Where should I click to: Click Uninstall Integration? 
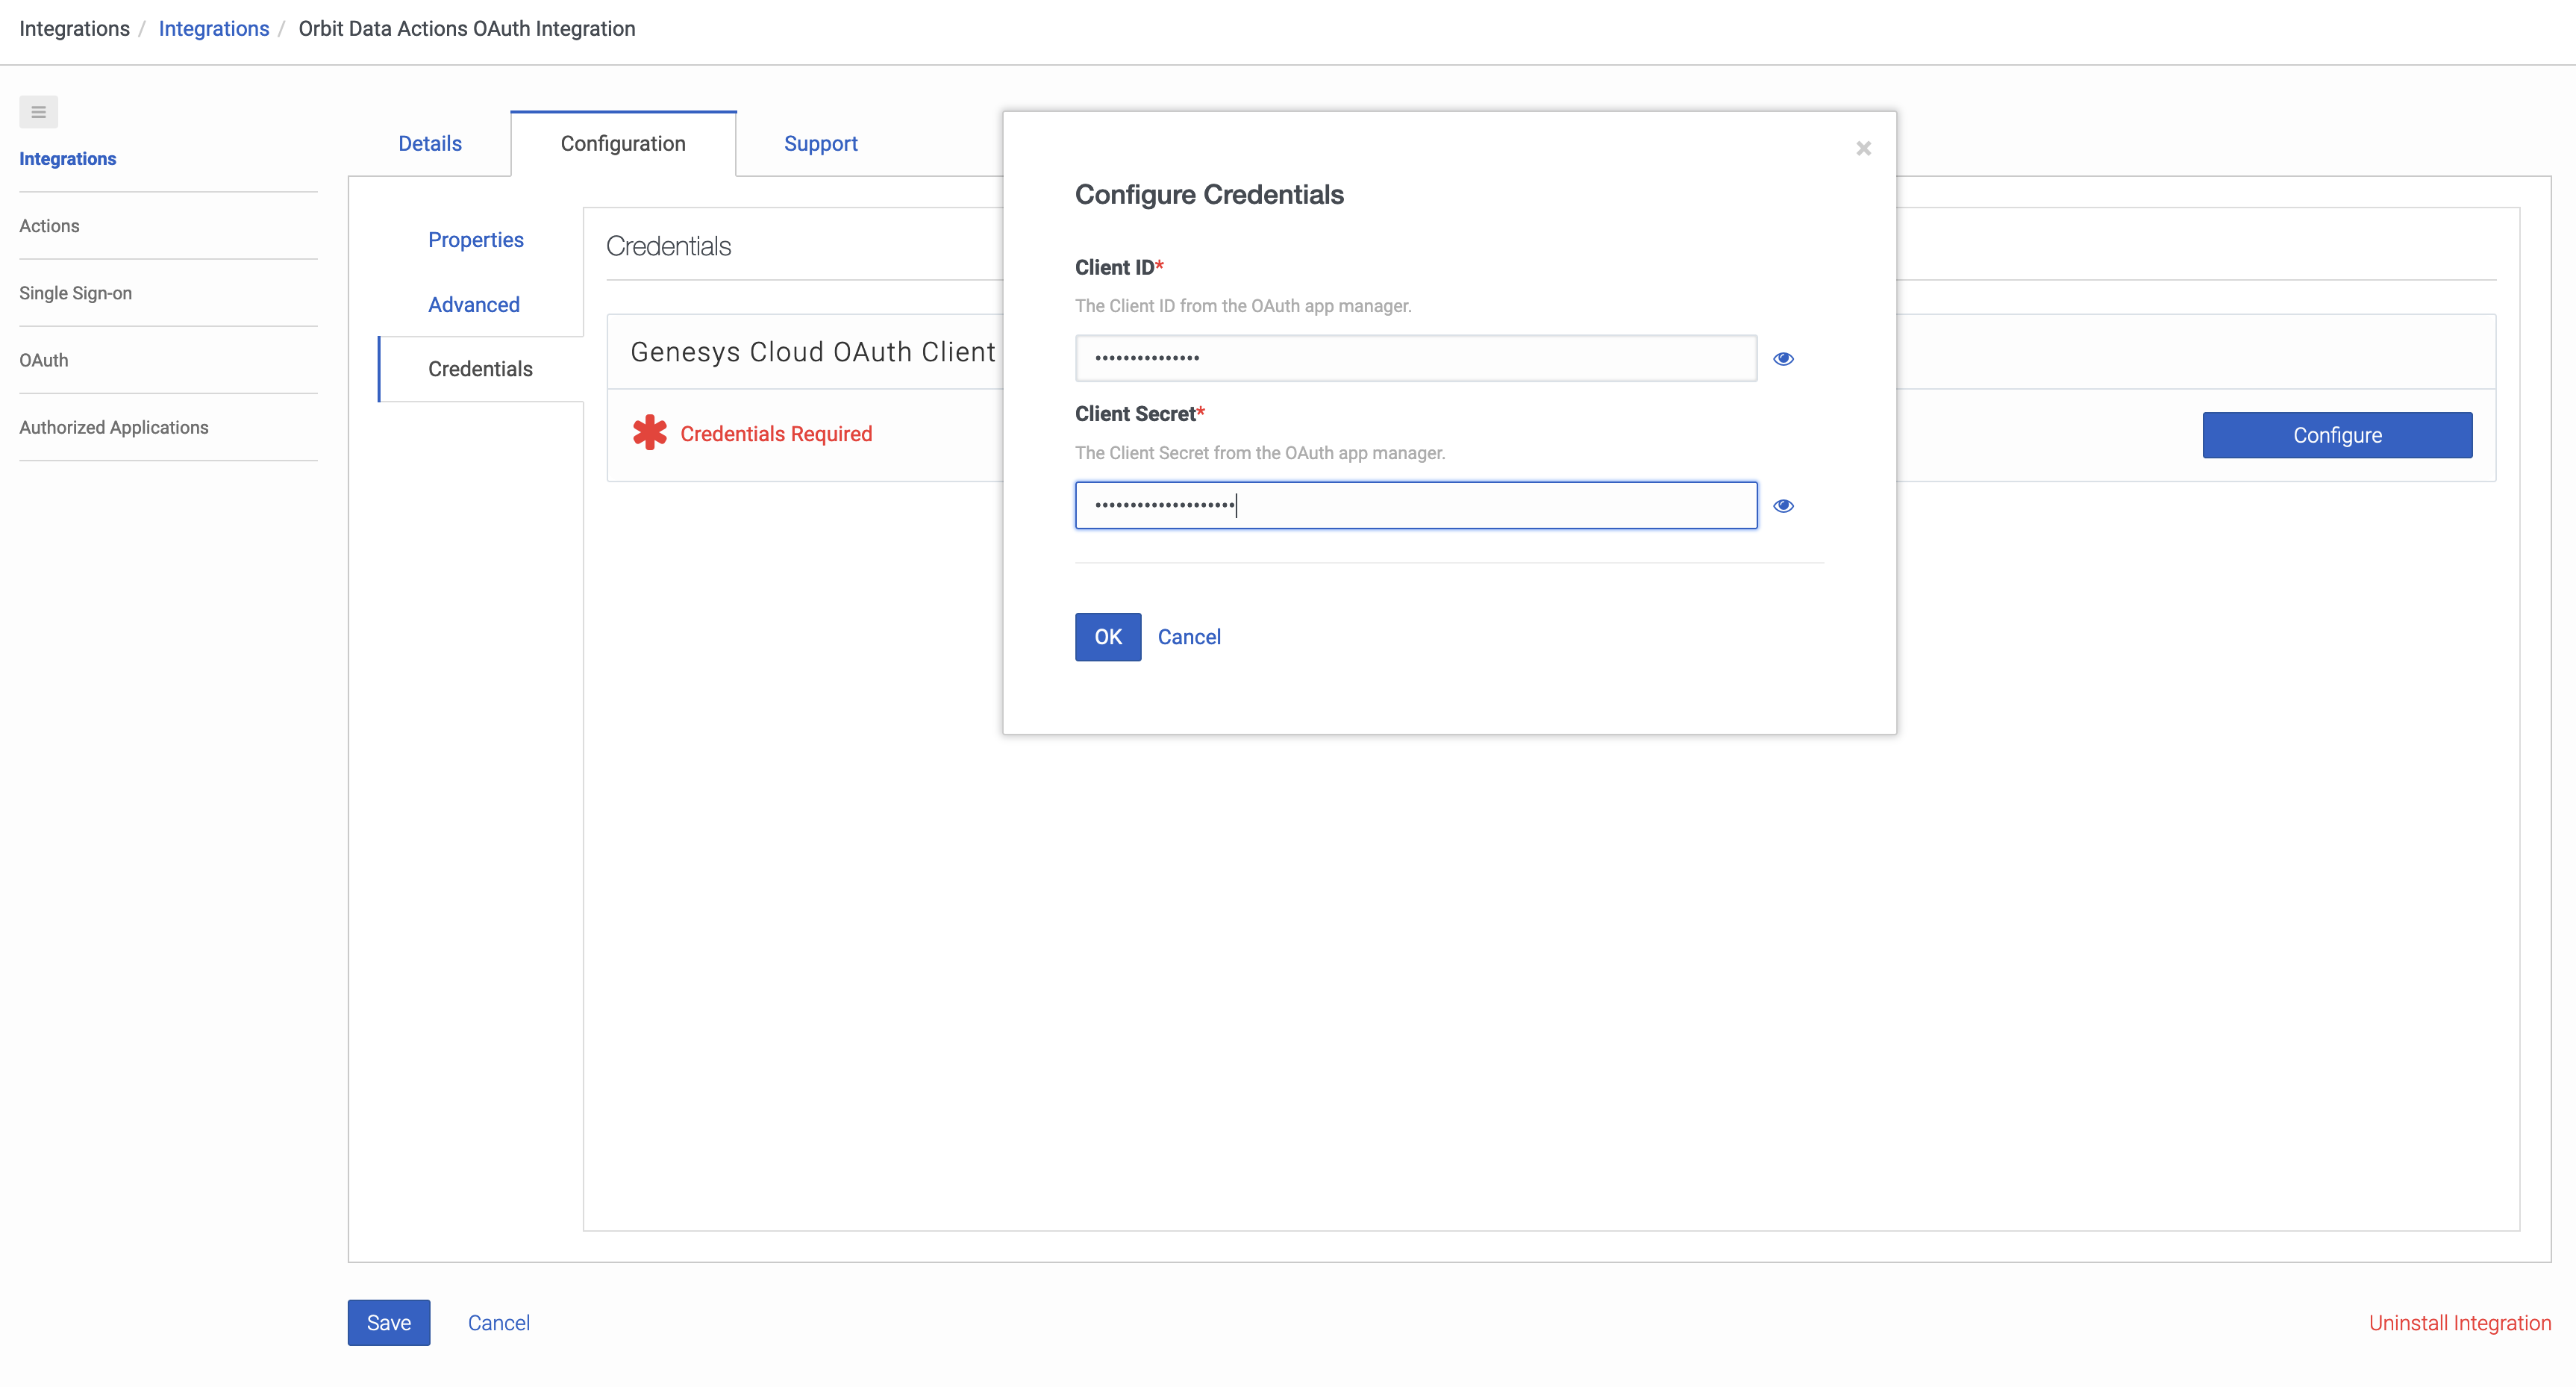[2460, 1322]
